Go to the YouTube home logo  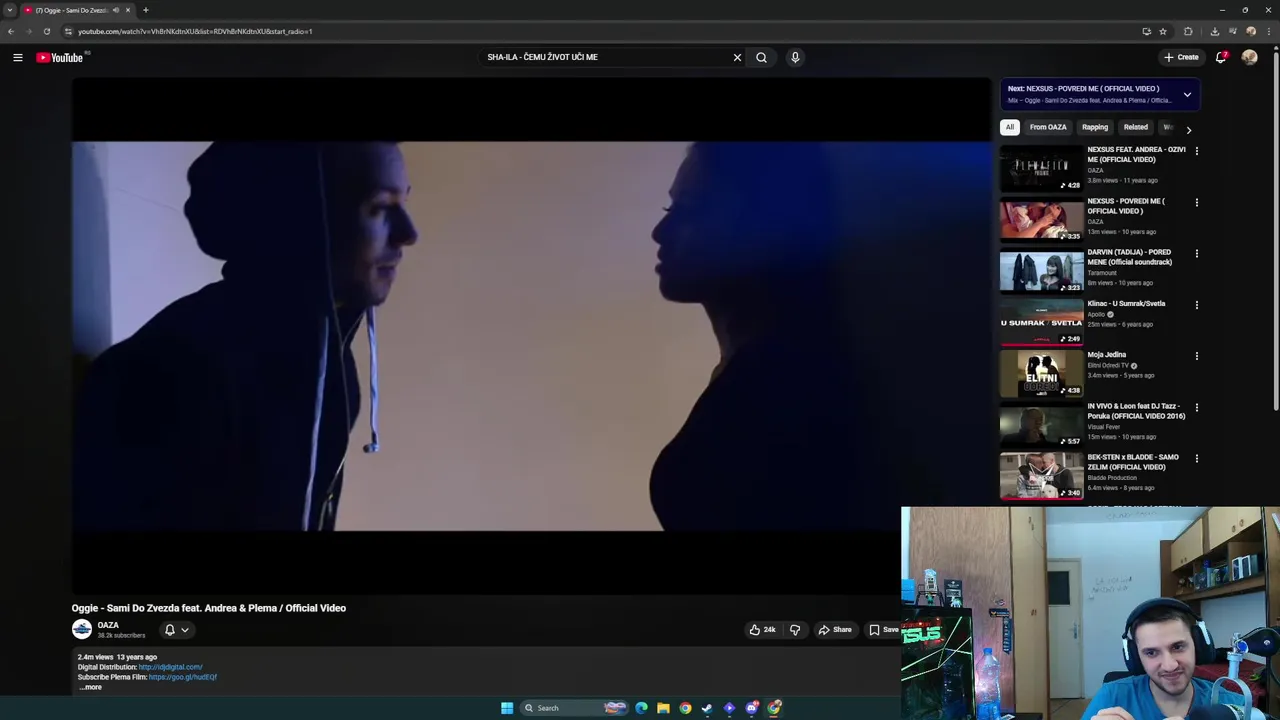60,58
